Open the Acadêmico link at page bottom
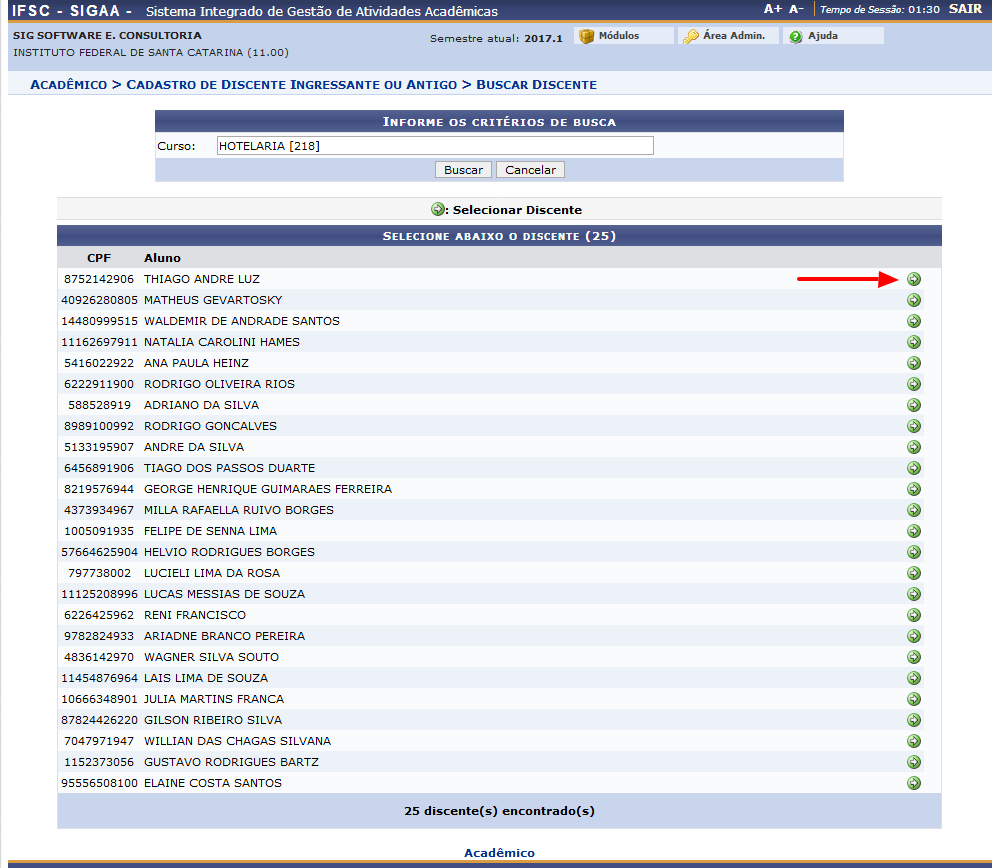The height and width of the screenshot is (868, 993). coord(499,853)
